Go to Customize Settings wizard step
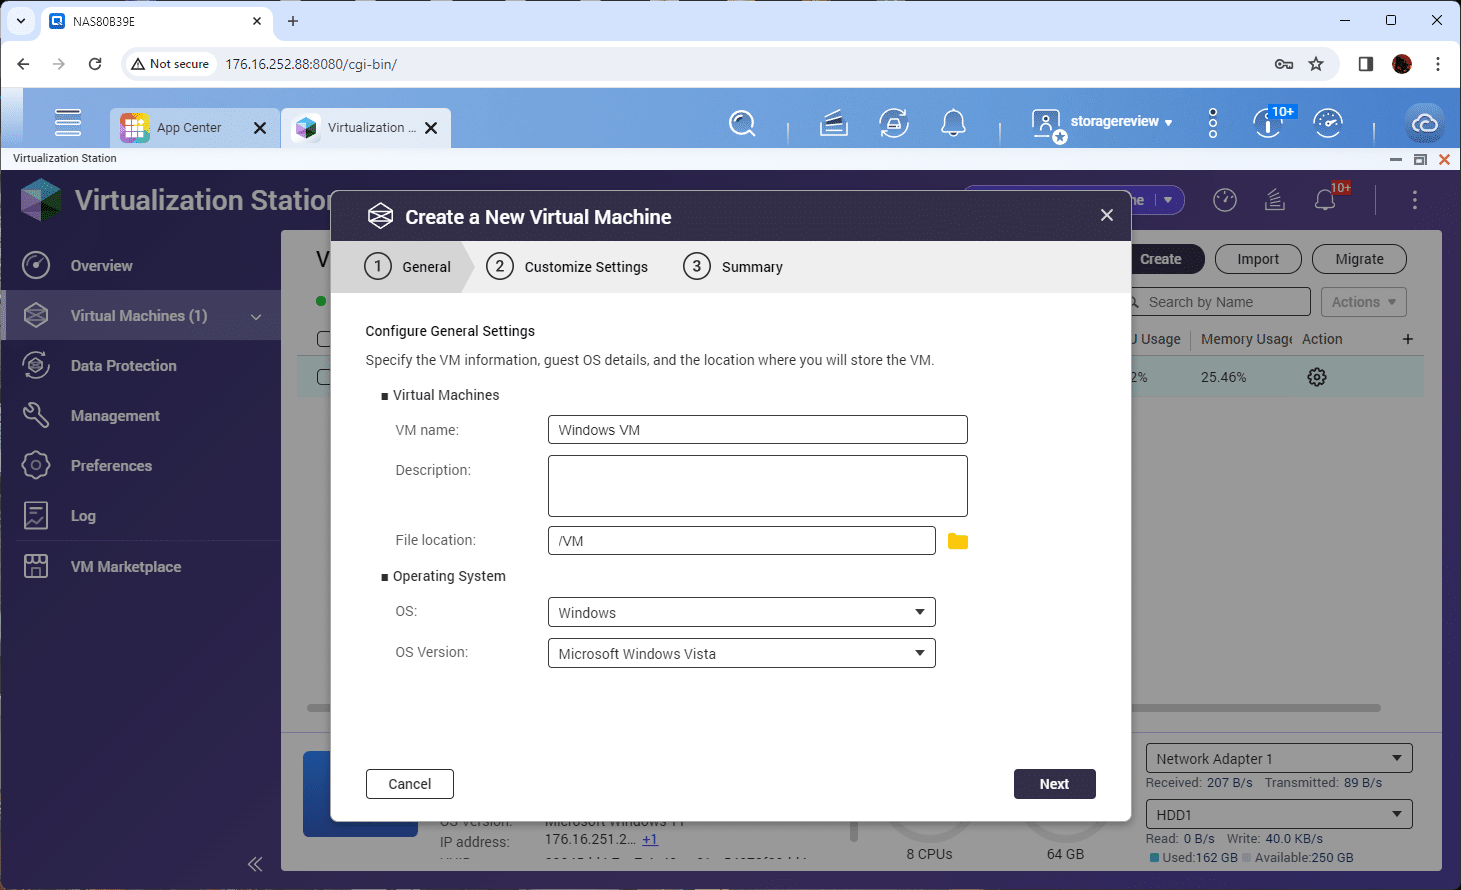The width and height of the screenshot is (1461, 890). tap(567, 267)
